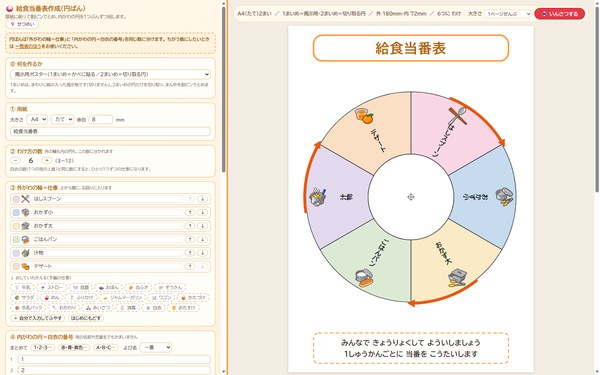The width and height of the screenshot is (600, 375).
Task: Add the ふりかけ spare job chip
Action: pyautogui.click(x=82, y=298)
